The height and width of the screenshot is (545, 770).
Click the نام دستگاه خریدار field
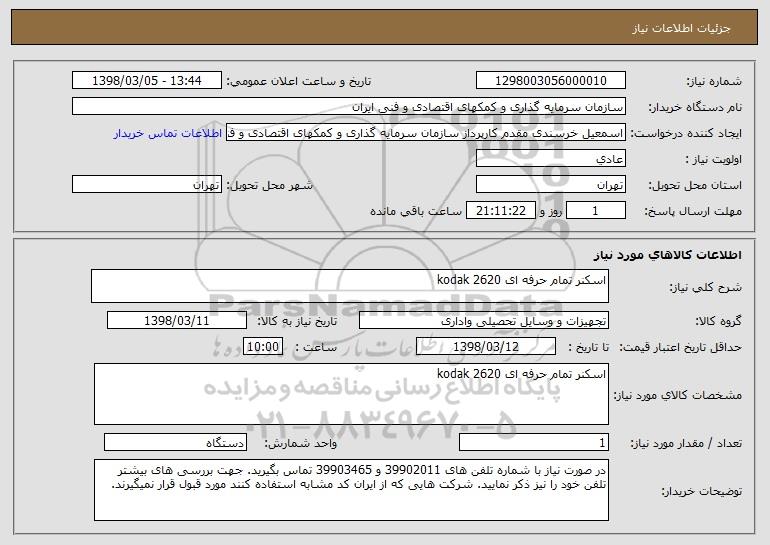pyautogui.click(x=349, y=107)
